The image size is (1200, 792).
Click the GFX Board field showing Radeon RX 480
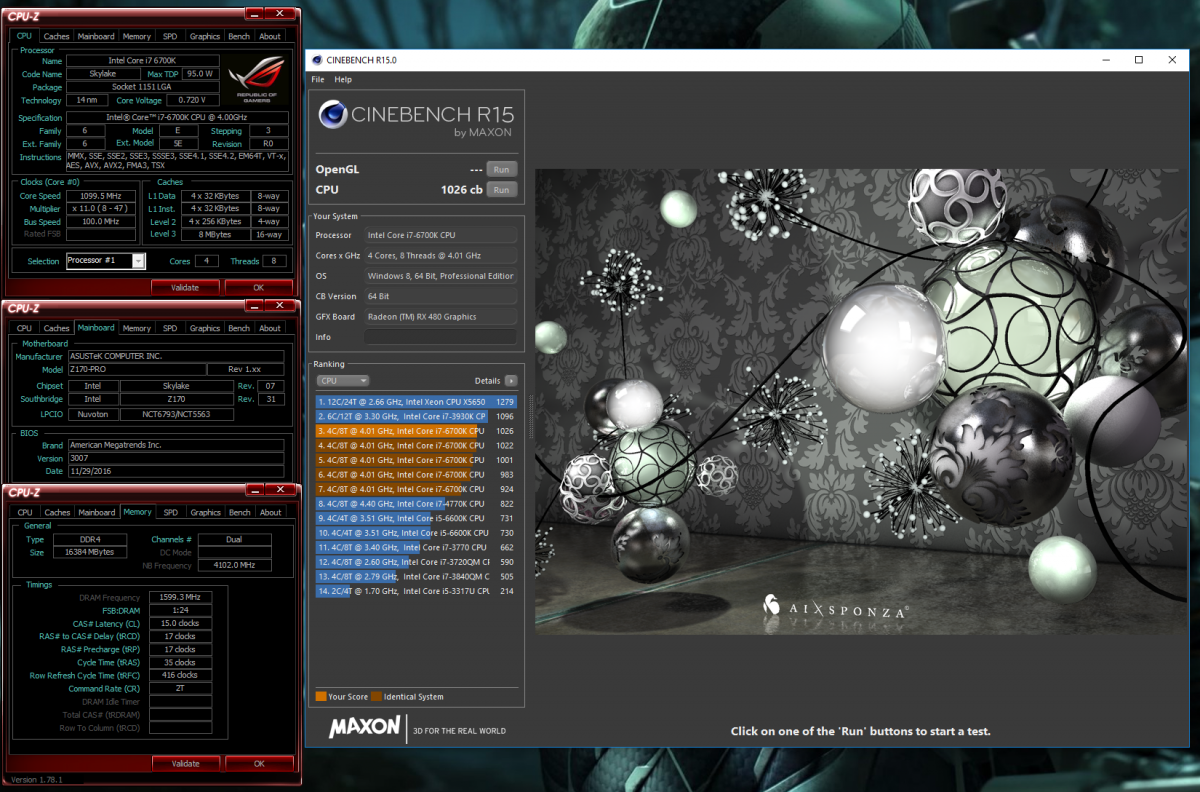[x=440, y=316]
